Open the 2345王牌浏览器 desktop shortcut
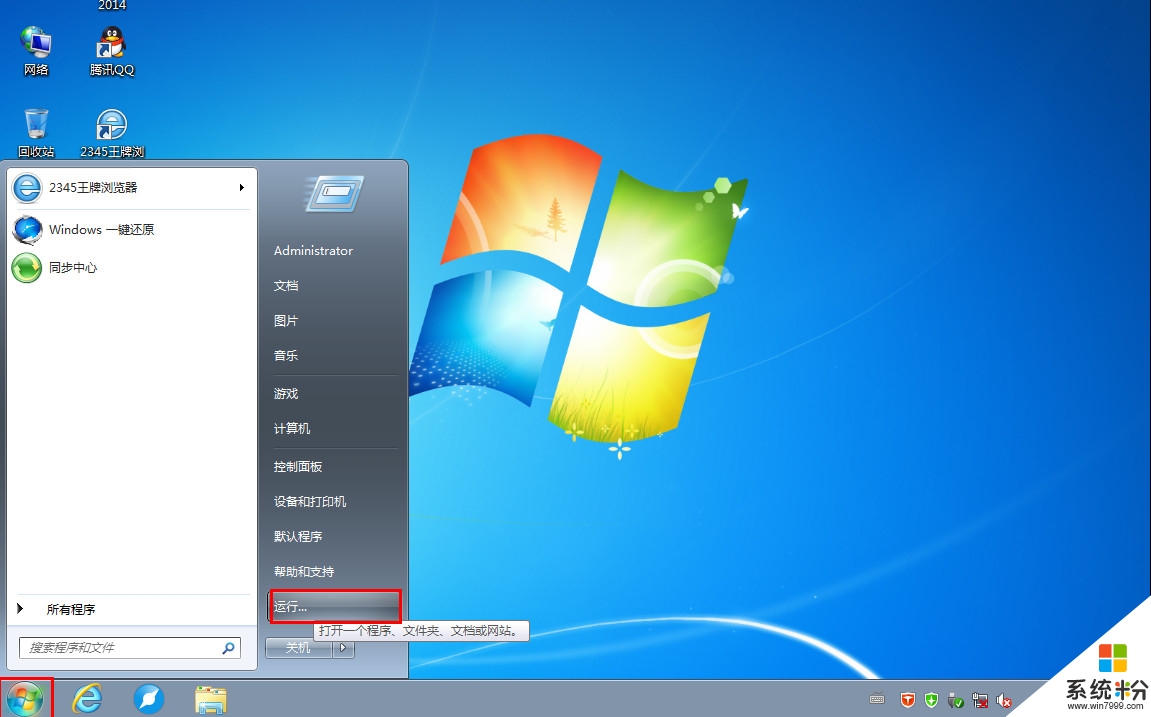This screenshot has height=717, width=1151. (112, 132)
